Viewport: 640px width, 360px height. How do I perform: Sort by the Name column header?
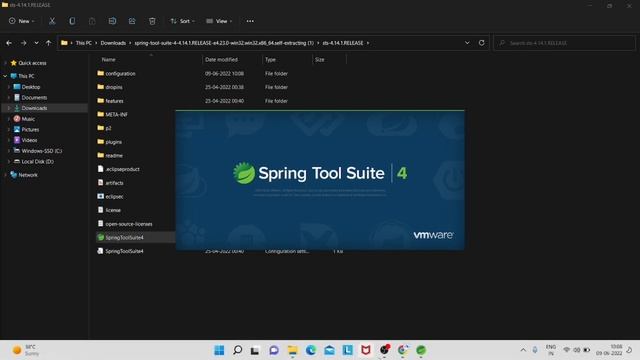[x=109, y=60]
